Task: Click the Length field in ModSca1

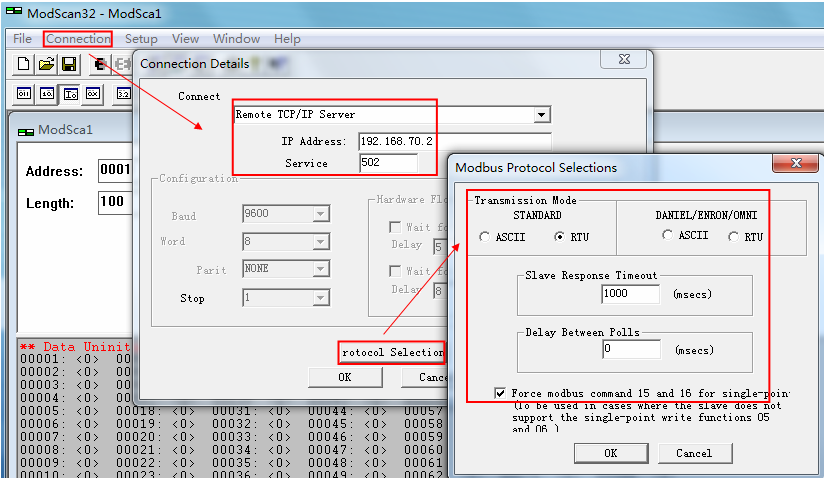Action: tap(116, 202)
